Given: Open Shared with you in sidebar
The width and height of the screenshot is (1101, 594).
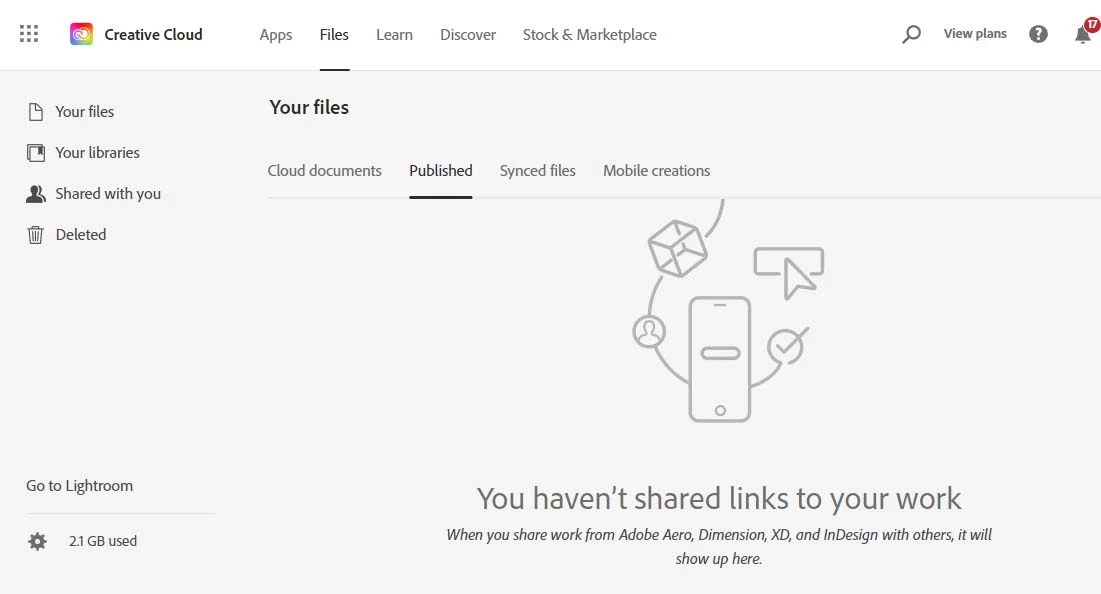Looking at the screenshot, I should click(108, 194).
